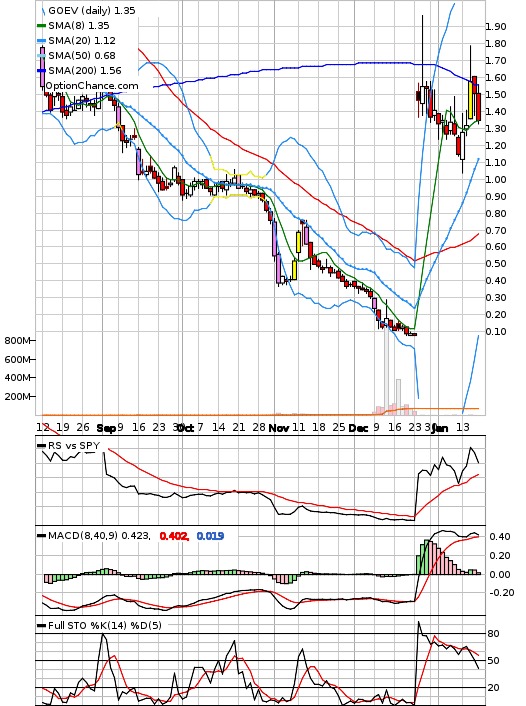Screen dimensions: 526x706
Task: Click the 0.40 MACD axis label
Action: [500, 536]
